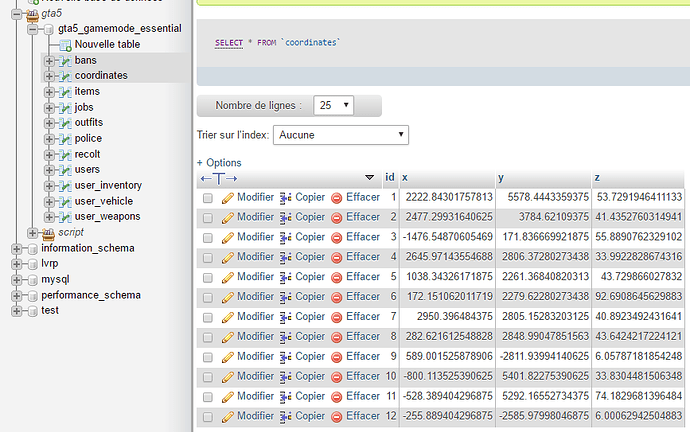Sort by the z column header
Screen dimensions: 690x432
click(x=597, y=178)
